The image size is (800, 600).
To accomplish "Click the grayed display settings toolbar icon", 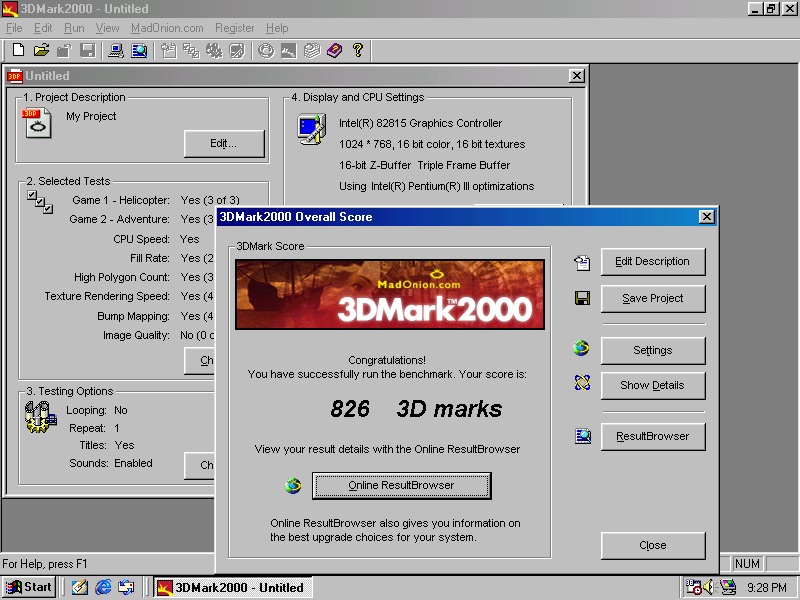I will [237, 50].
